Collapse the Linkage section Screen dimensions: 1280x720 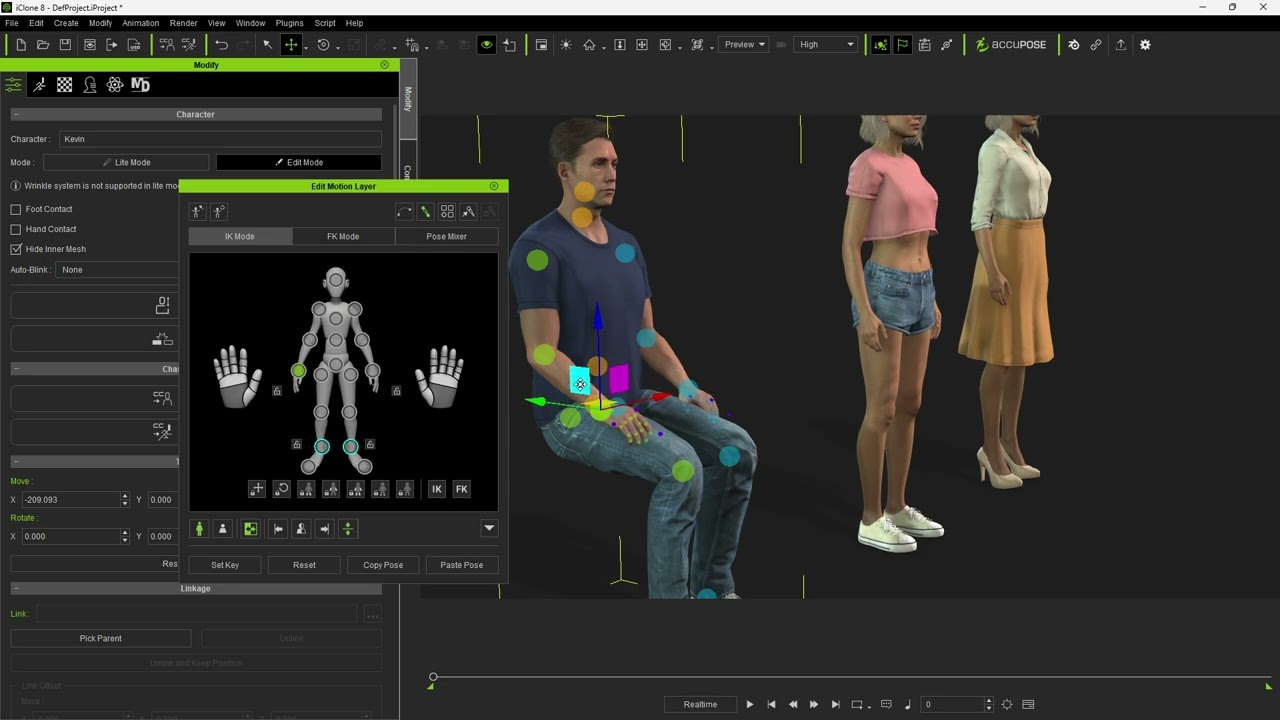[16, 589]
